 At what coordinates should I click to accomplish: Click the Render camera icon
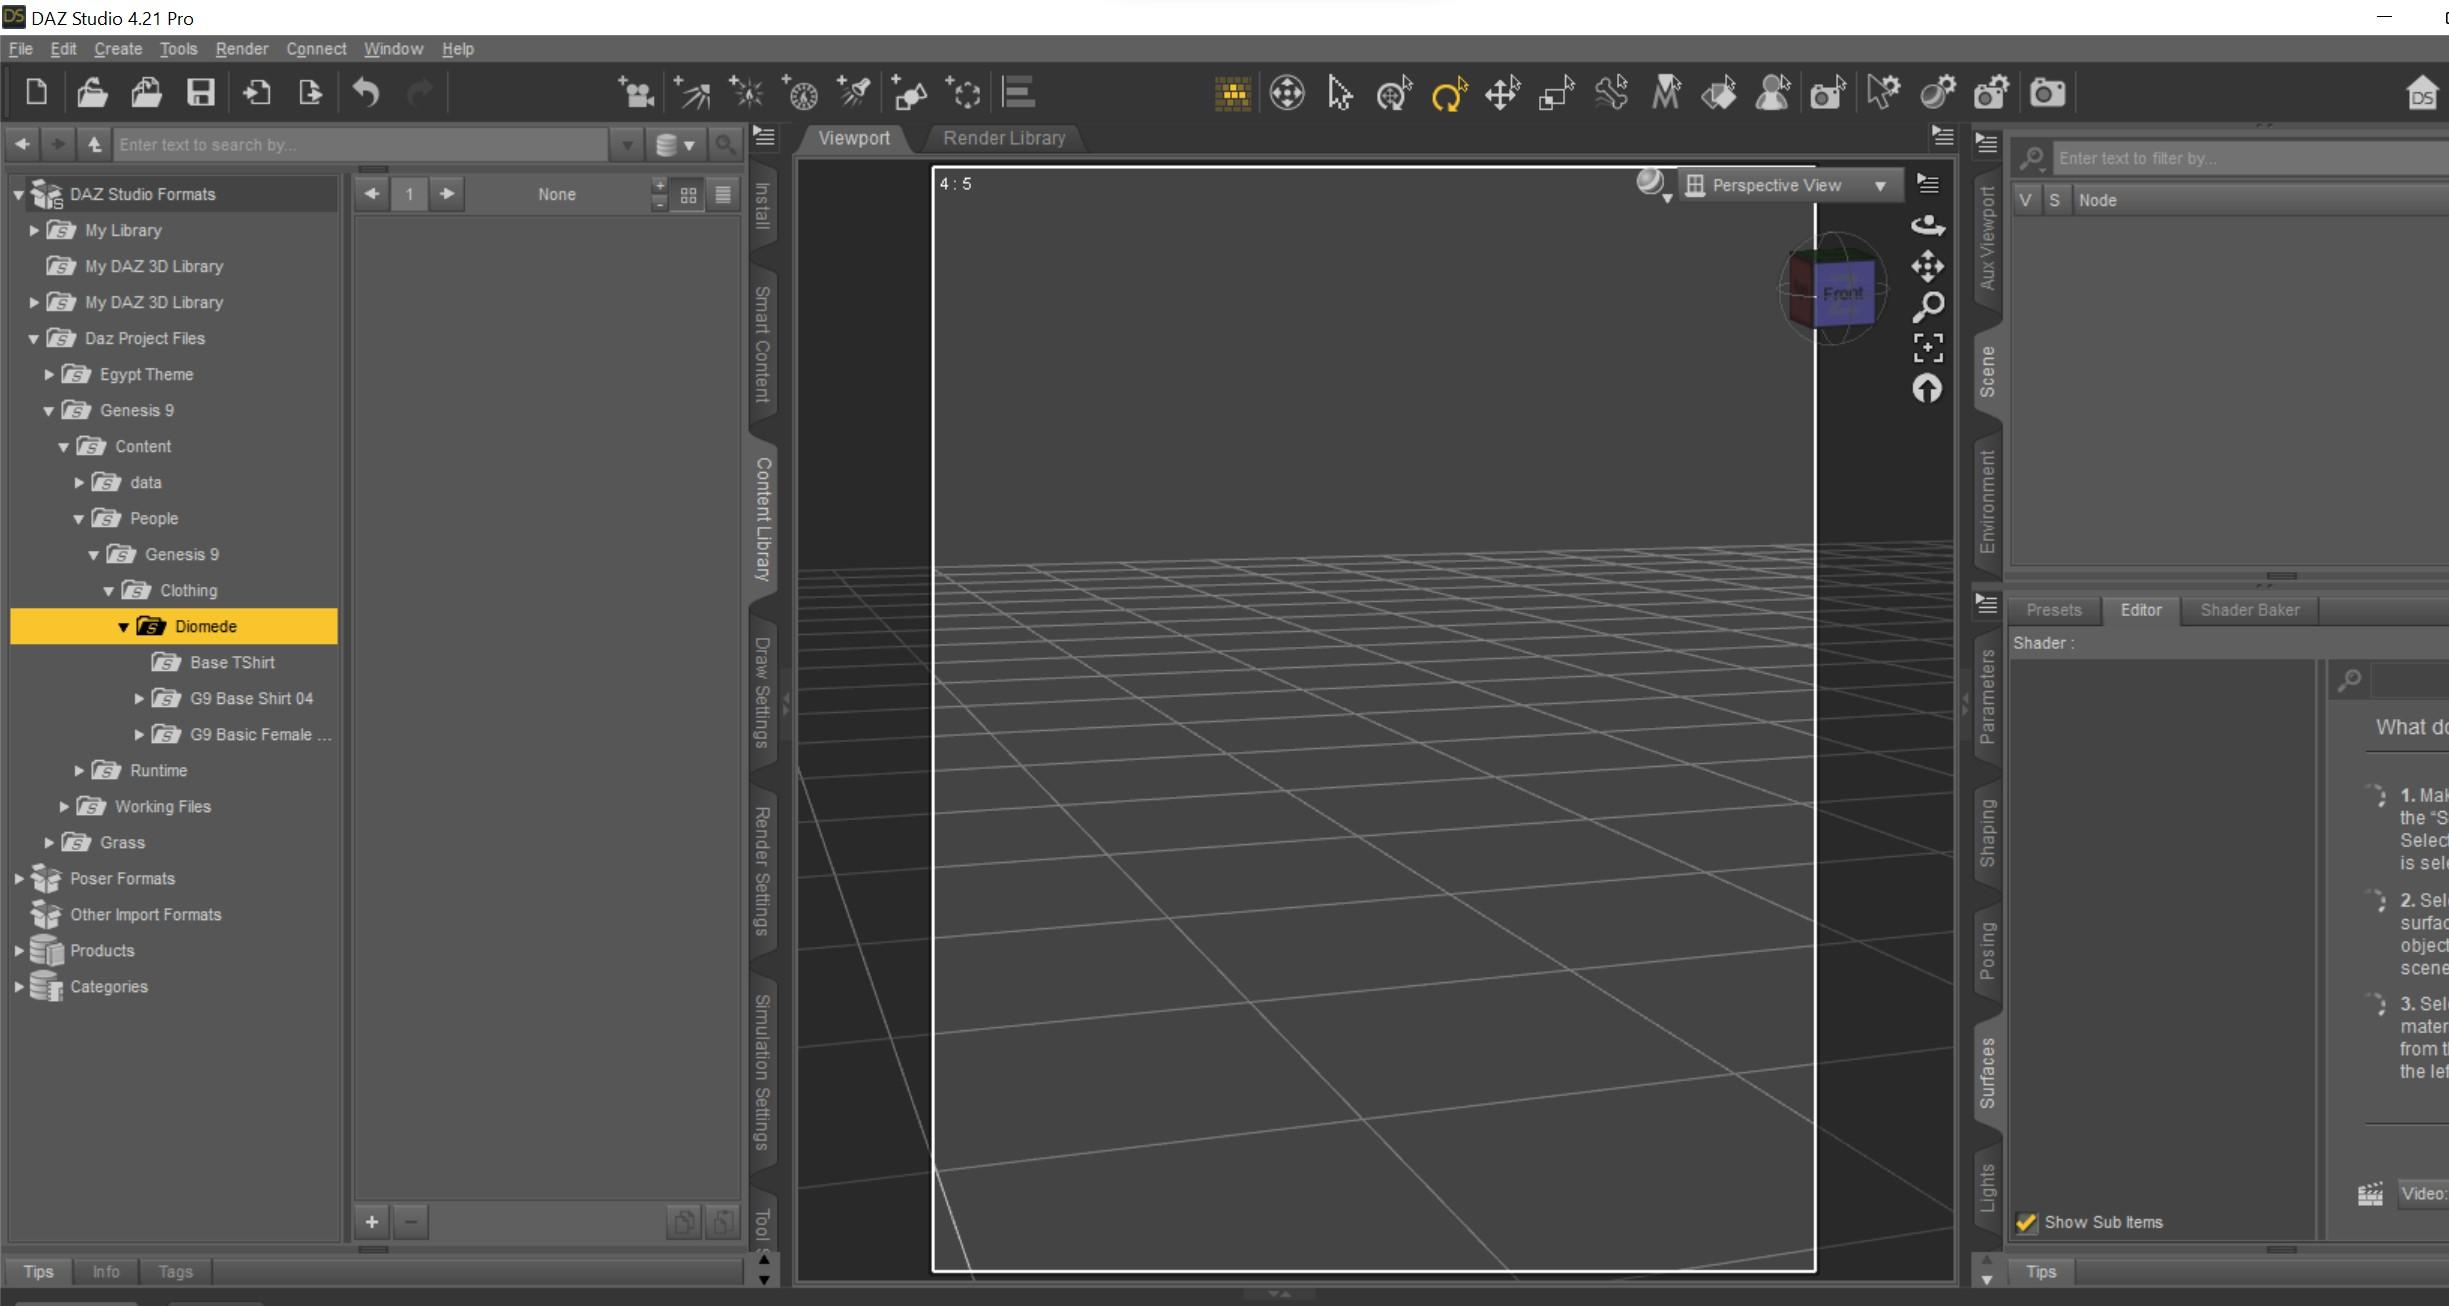point(2046,94)
